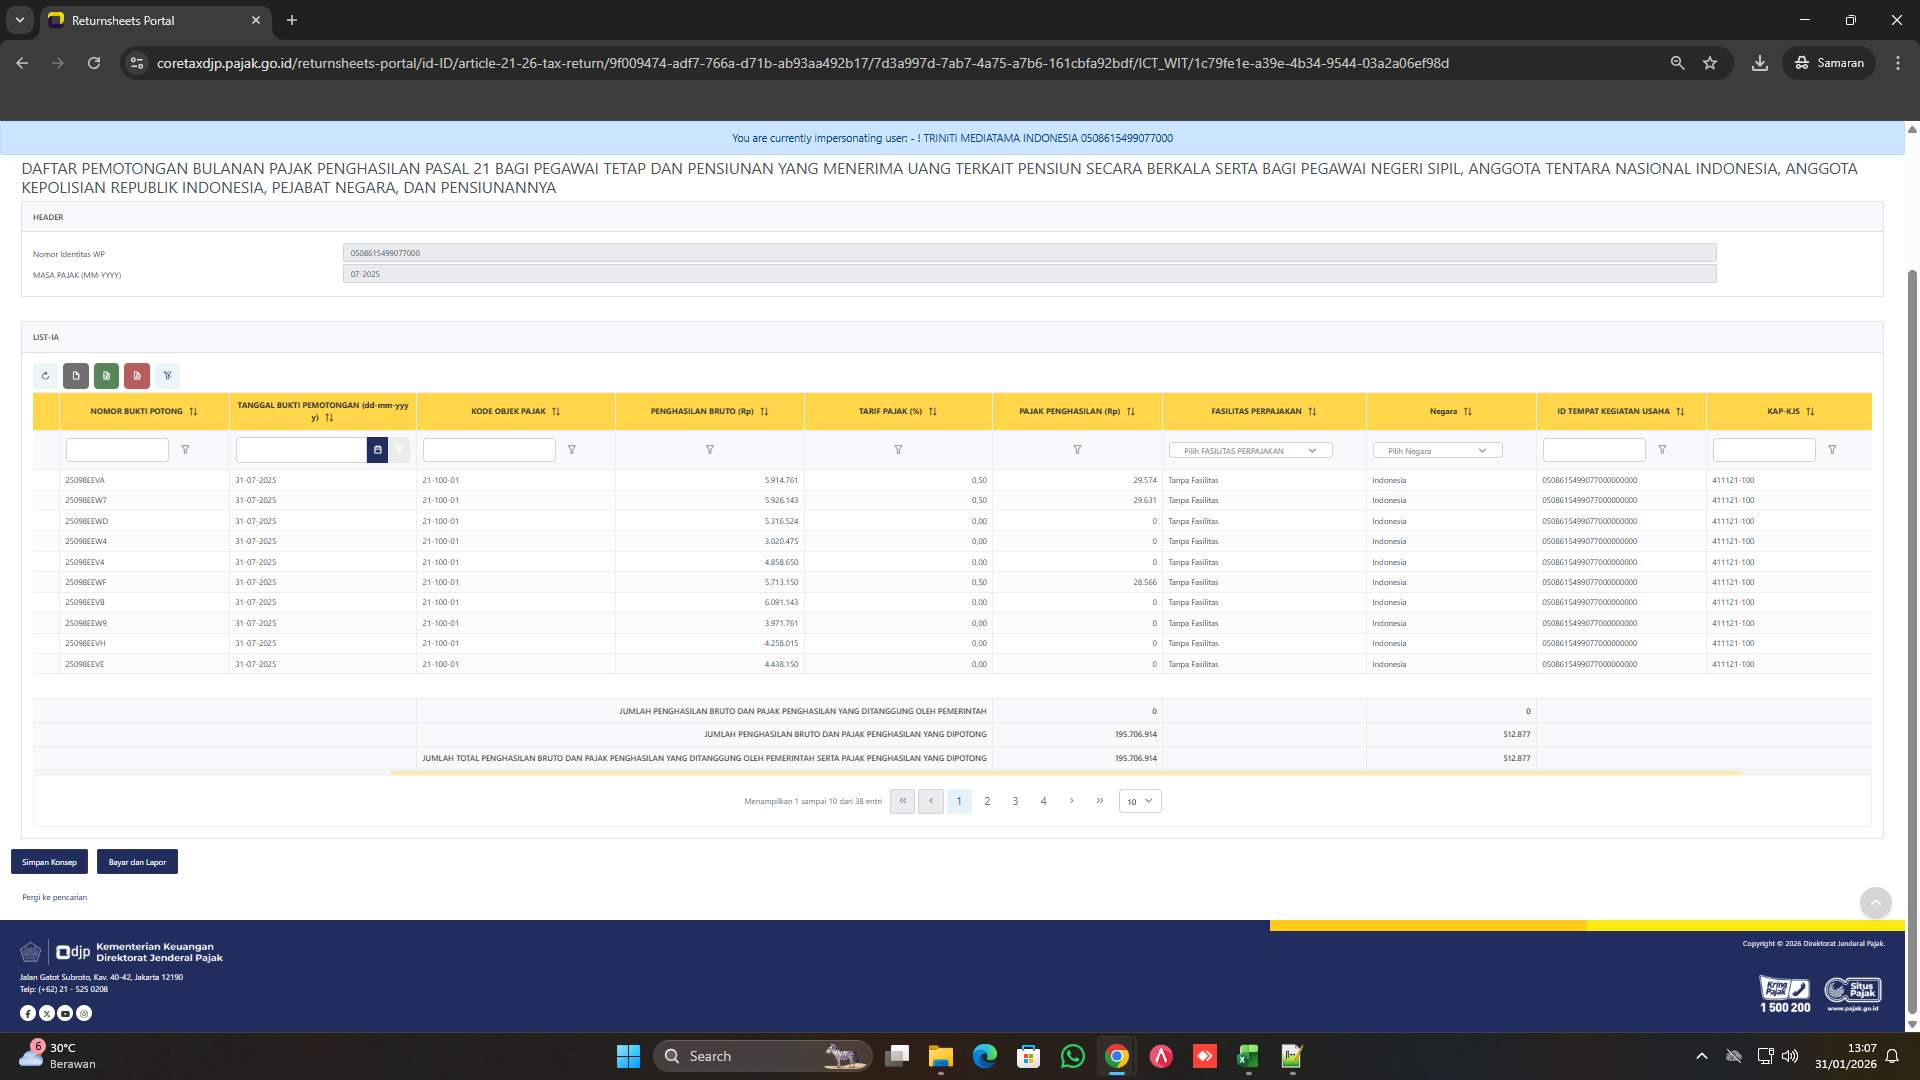Export the list to Excel (green icon)
The width and height of the screenshot is (1920, 1080).
point(107,375)
